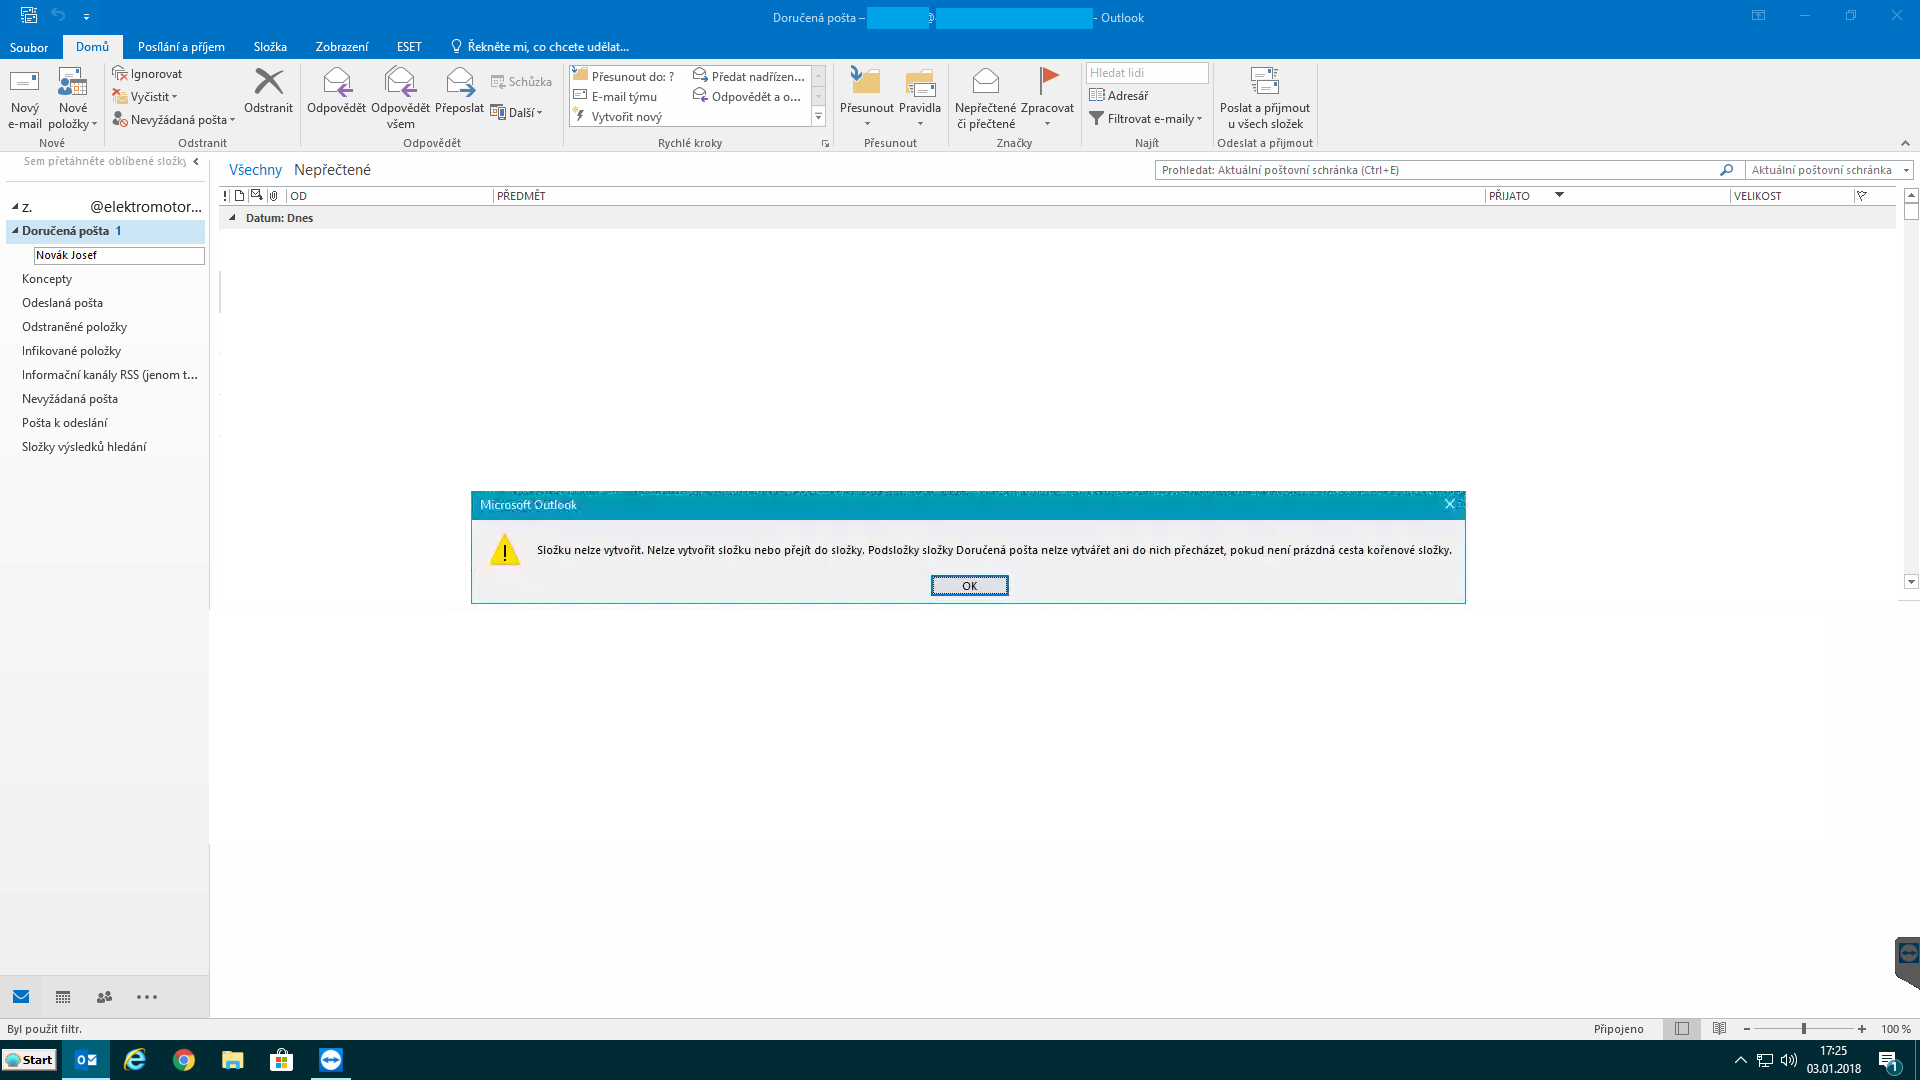This screenshot has height=1080, width=1920.
Task: Toggle the Nepřečtené unread filter
Action: [332, 170]
